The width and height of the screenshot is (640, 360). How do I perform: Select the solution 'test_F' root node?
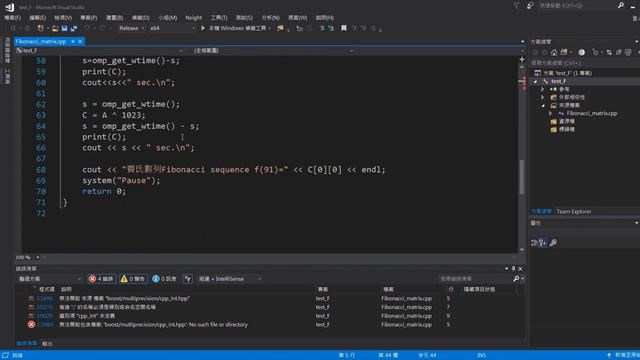click(x=567, y=73)
